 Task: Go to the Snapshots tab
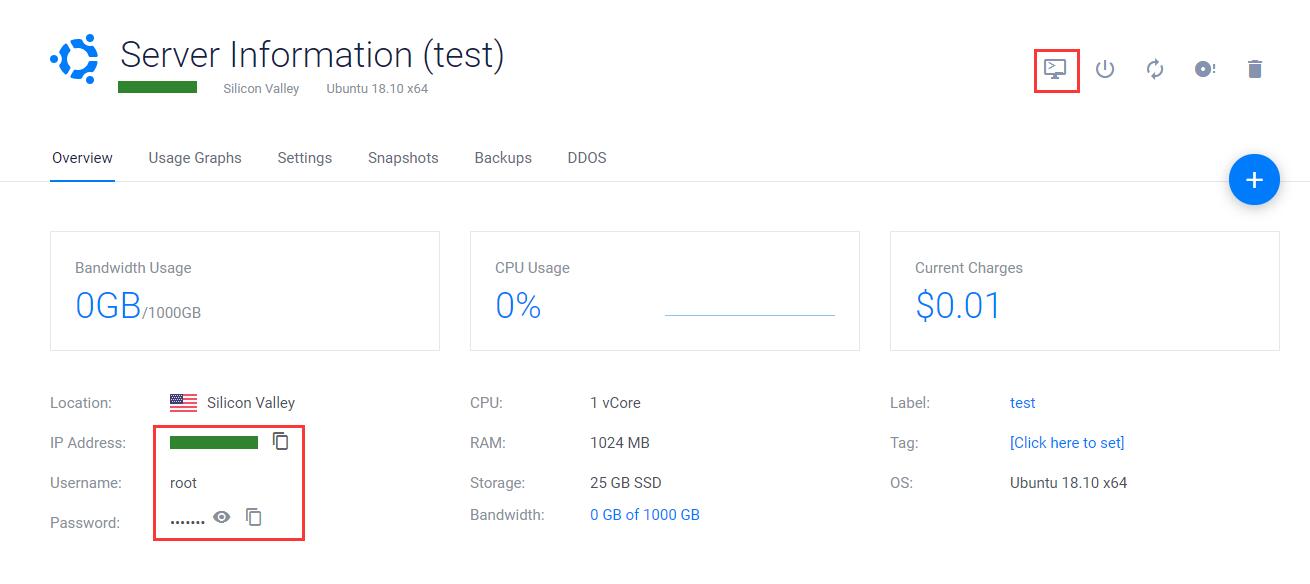(403, 158)
